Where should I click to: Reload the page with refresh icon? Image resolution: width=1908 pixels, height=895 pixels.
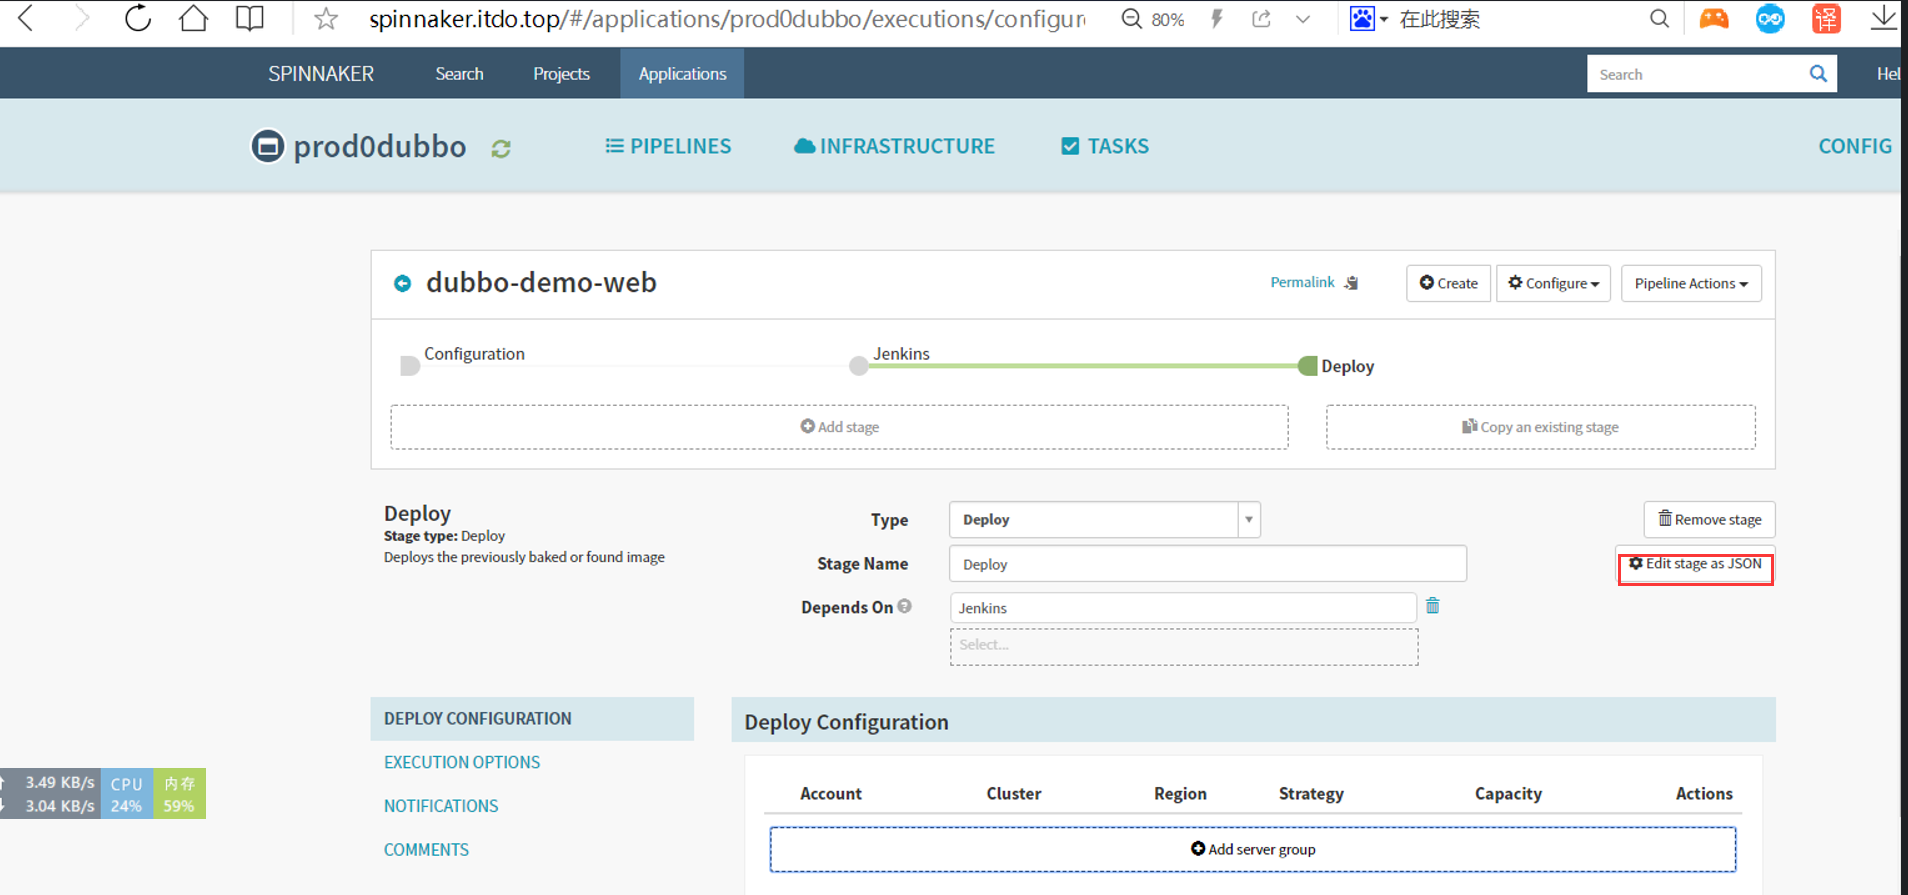coord(138,18)
